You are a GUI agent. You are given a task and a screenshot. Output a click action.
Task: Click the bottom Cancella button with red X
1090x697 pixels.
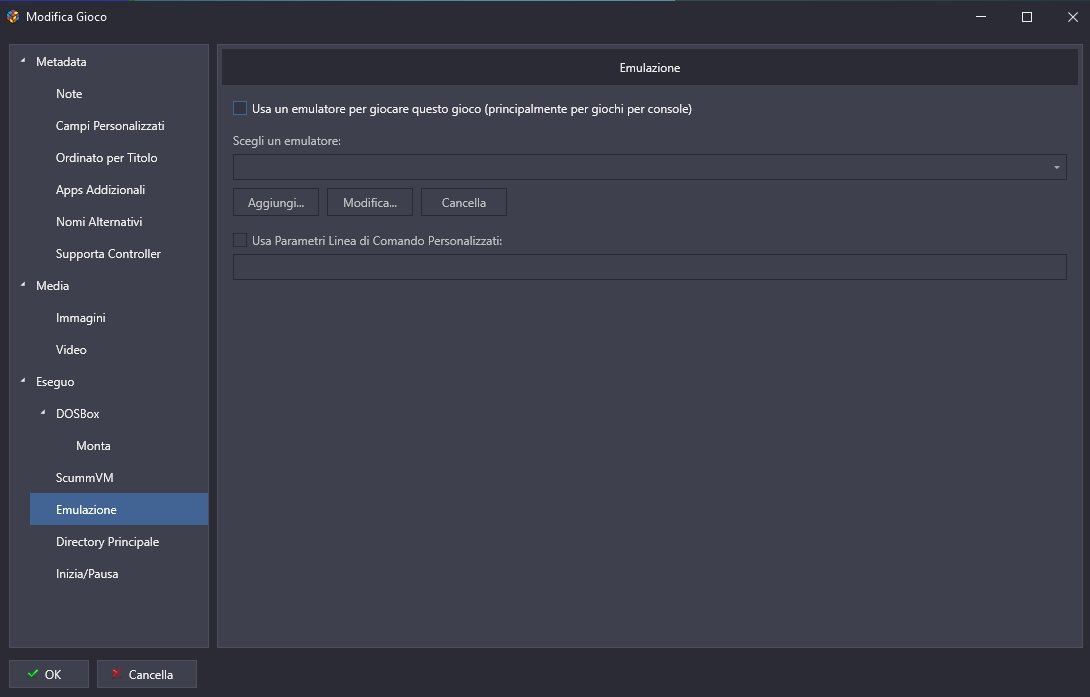pyautogui.click(x=146, y=674)
